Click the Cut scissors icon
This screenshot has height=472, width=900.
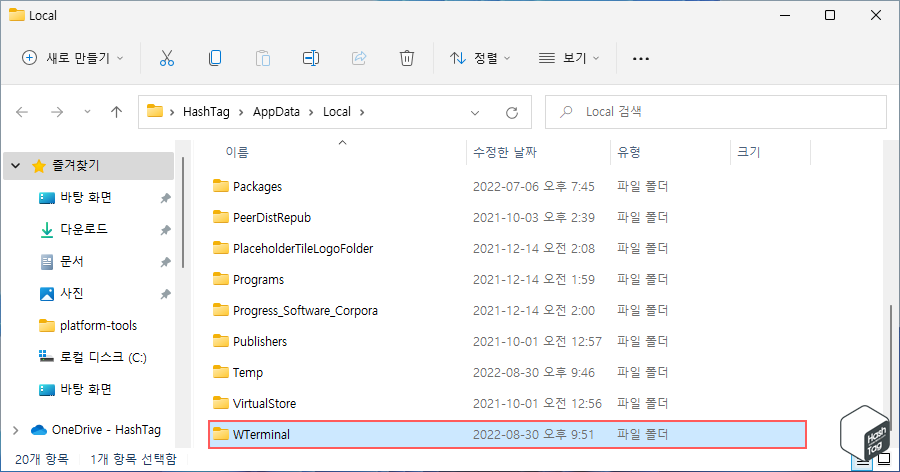[166, 58]
